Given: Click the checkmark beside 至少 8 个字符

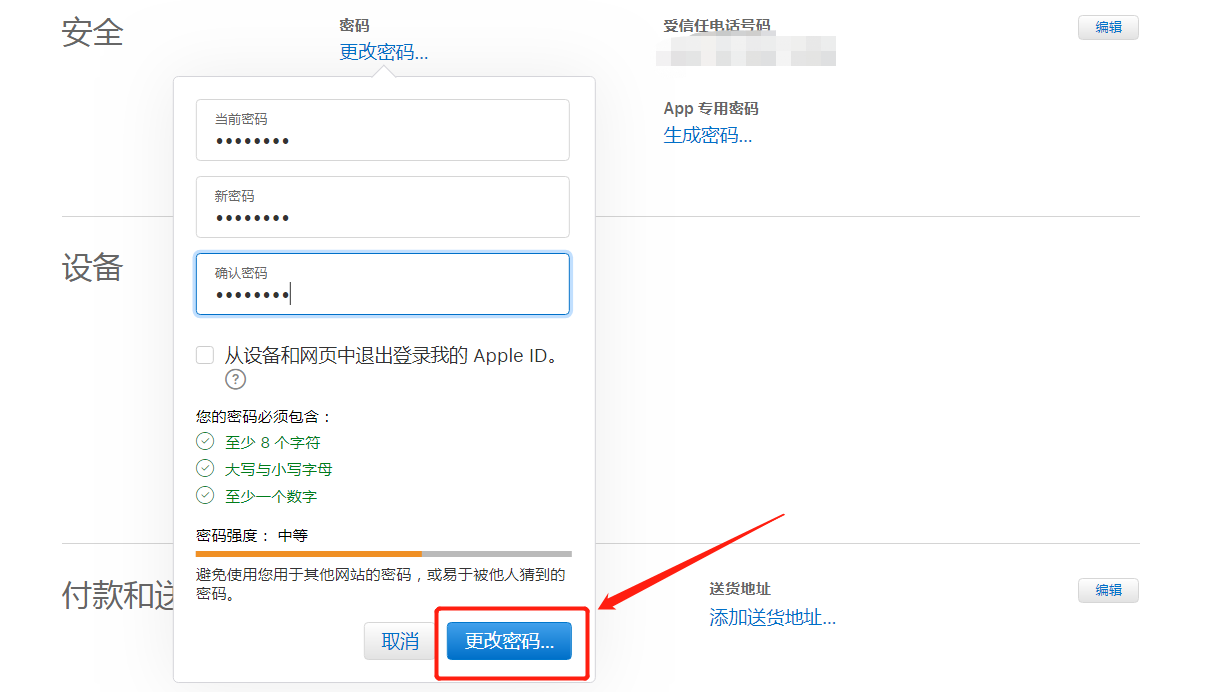Looking at the screenshot, I should pos(205,442).
